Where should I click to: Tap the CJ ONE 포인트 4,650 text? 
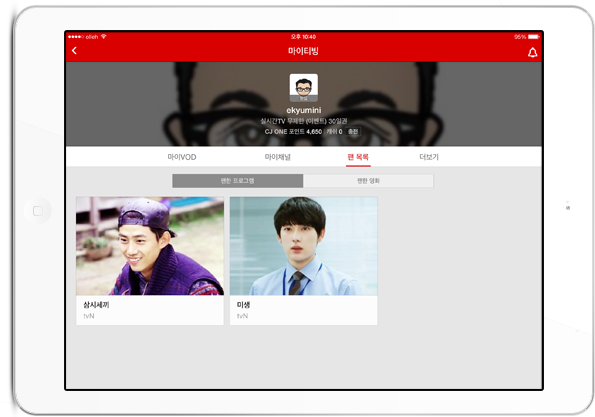point(293,131)
